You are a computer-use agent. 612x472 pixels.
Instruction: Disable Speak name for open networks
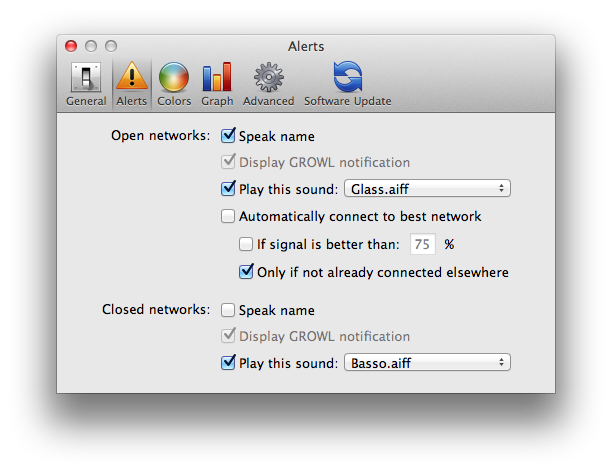[228, 135]
